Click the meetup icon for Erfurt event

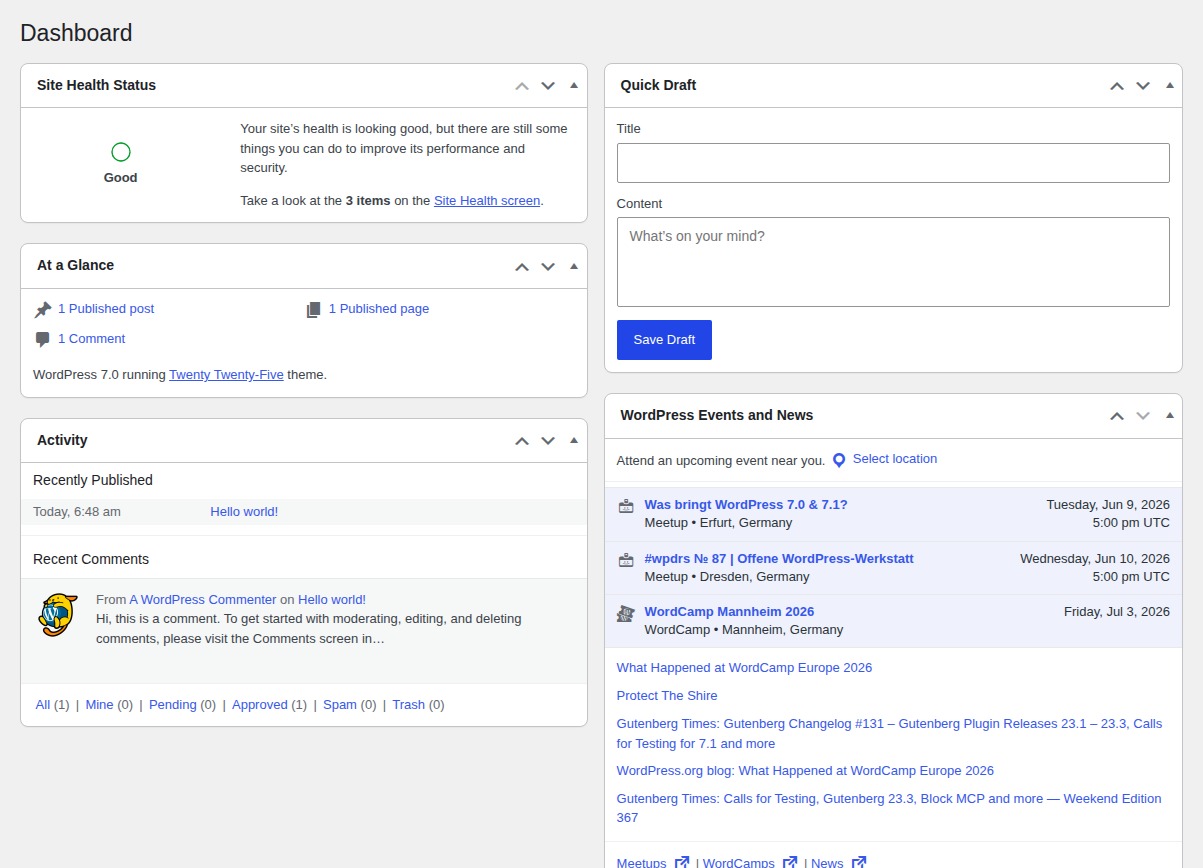point(626,506)
